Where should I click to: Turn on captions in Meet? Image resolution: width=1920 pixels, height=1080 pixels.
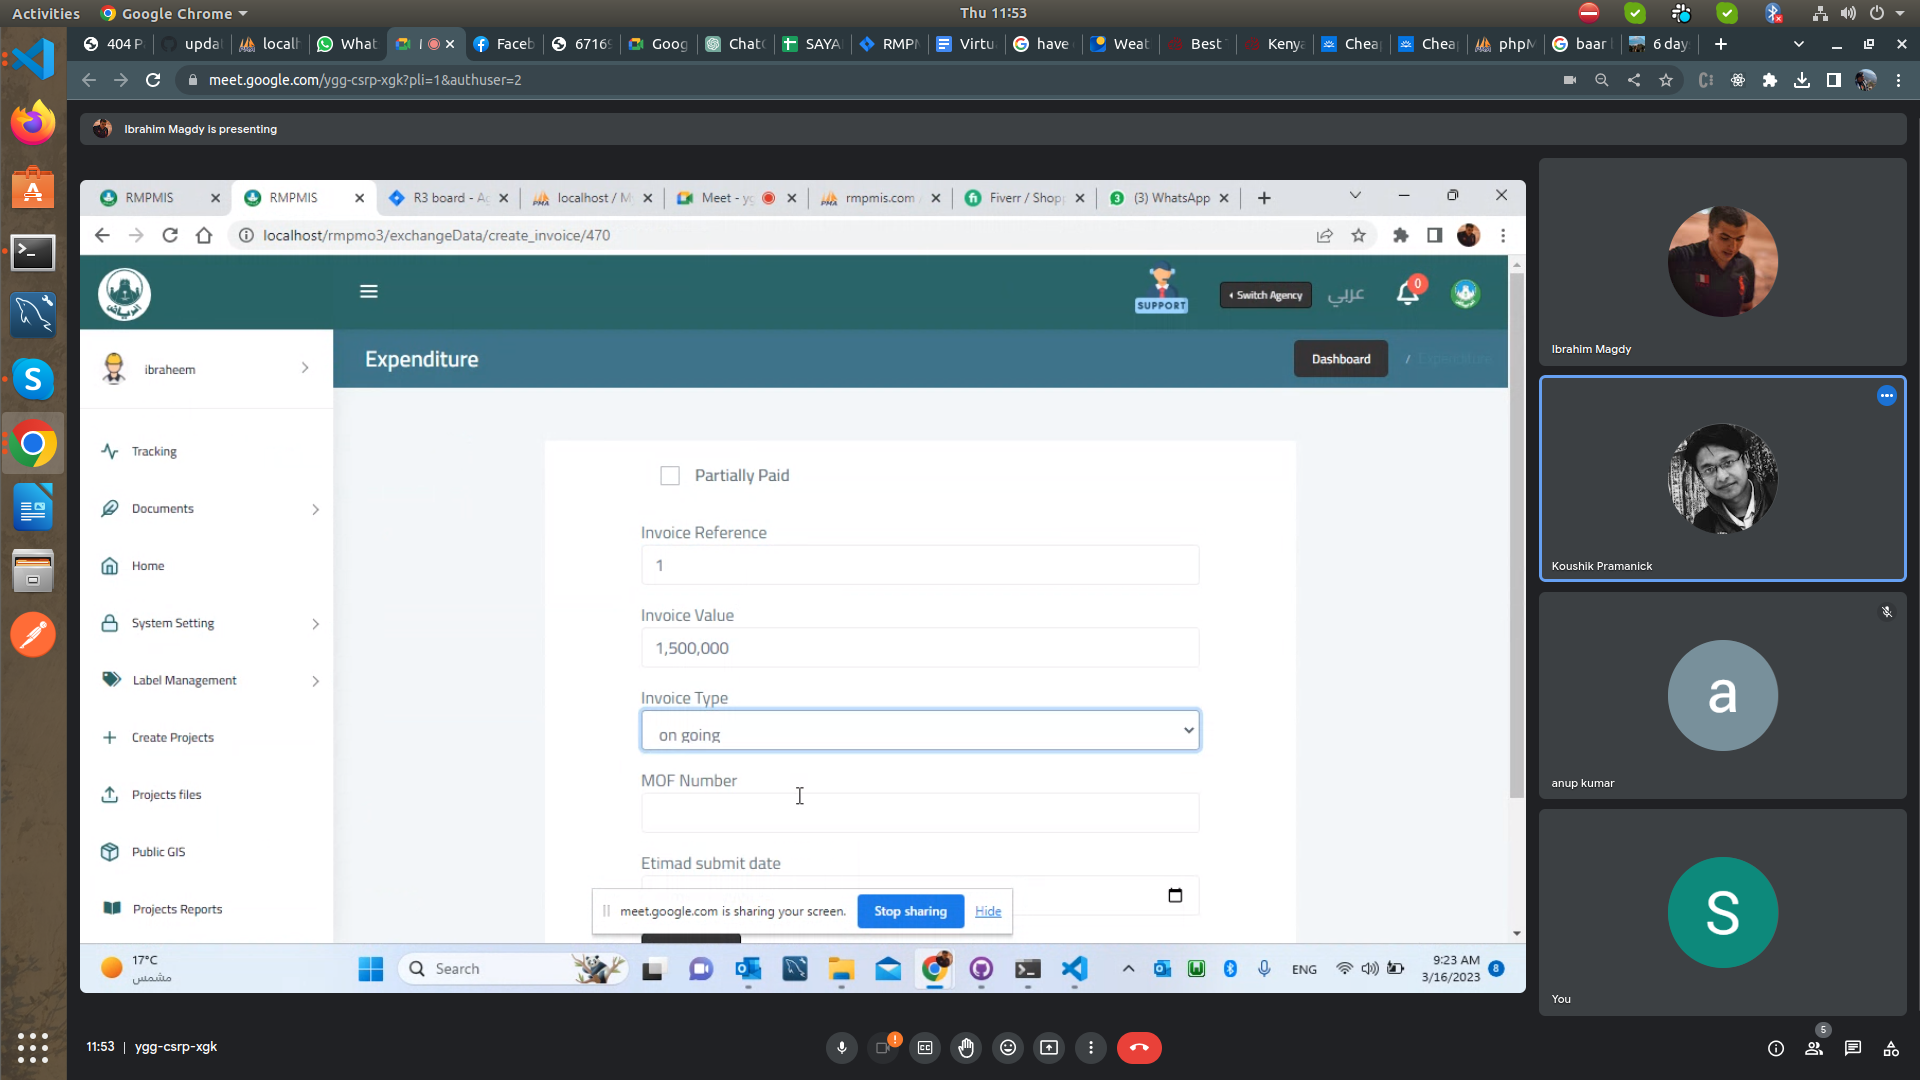[925, 1048]
